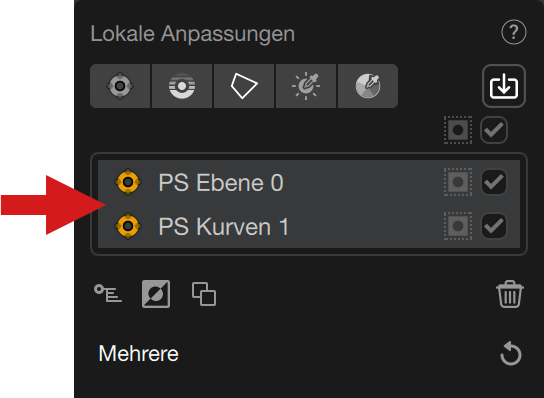Click the group control points icon
544x398 pixels.
(x=108, y=293)
